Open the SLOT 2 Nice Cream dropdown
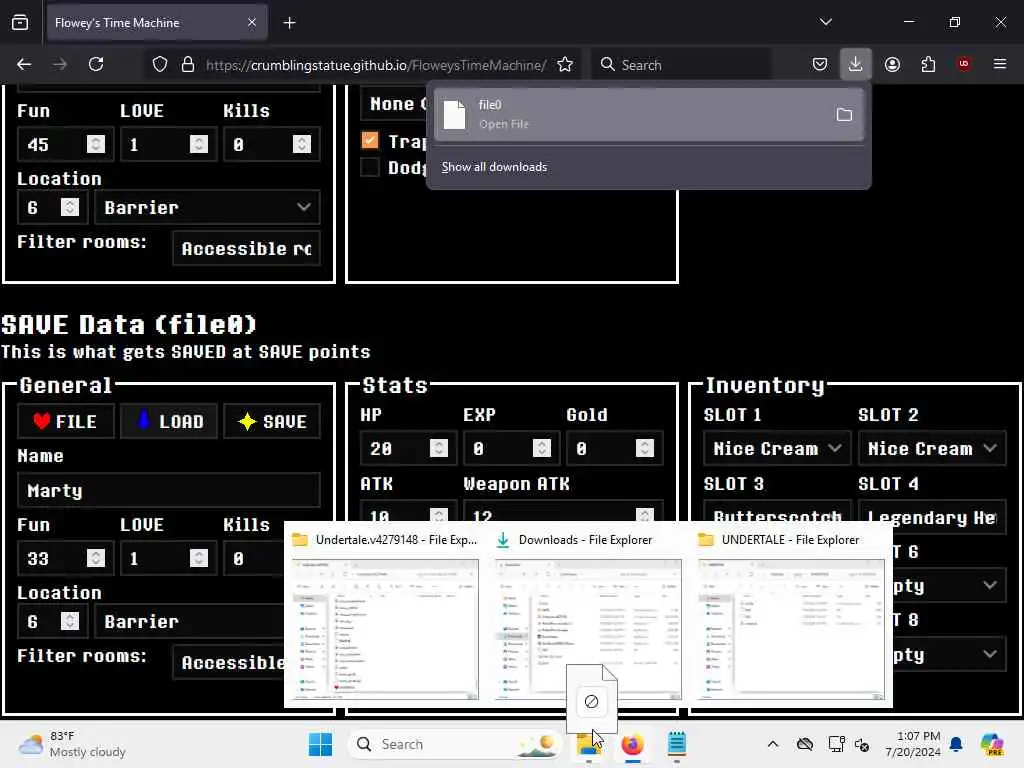The height and width of the screenshot is (768, 1024). point(932,448)
